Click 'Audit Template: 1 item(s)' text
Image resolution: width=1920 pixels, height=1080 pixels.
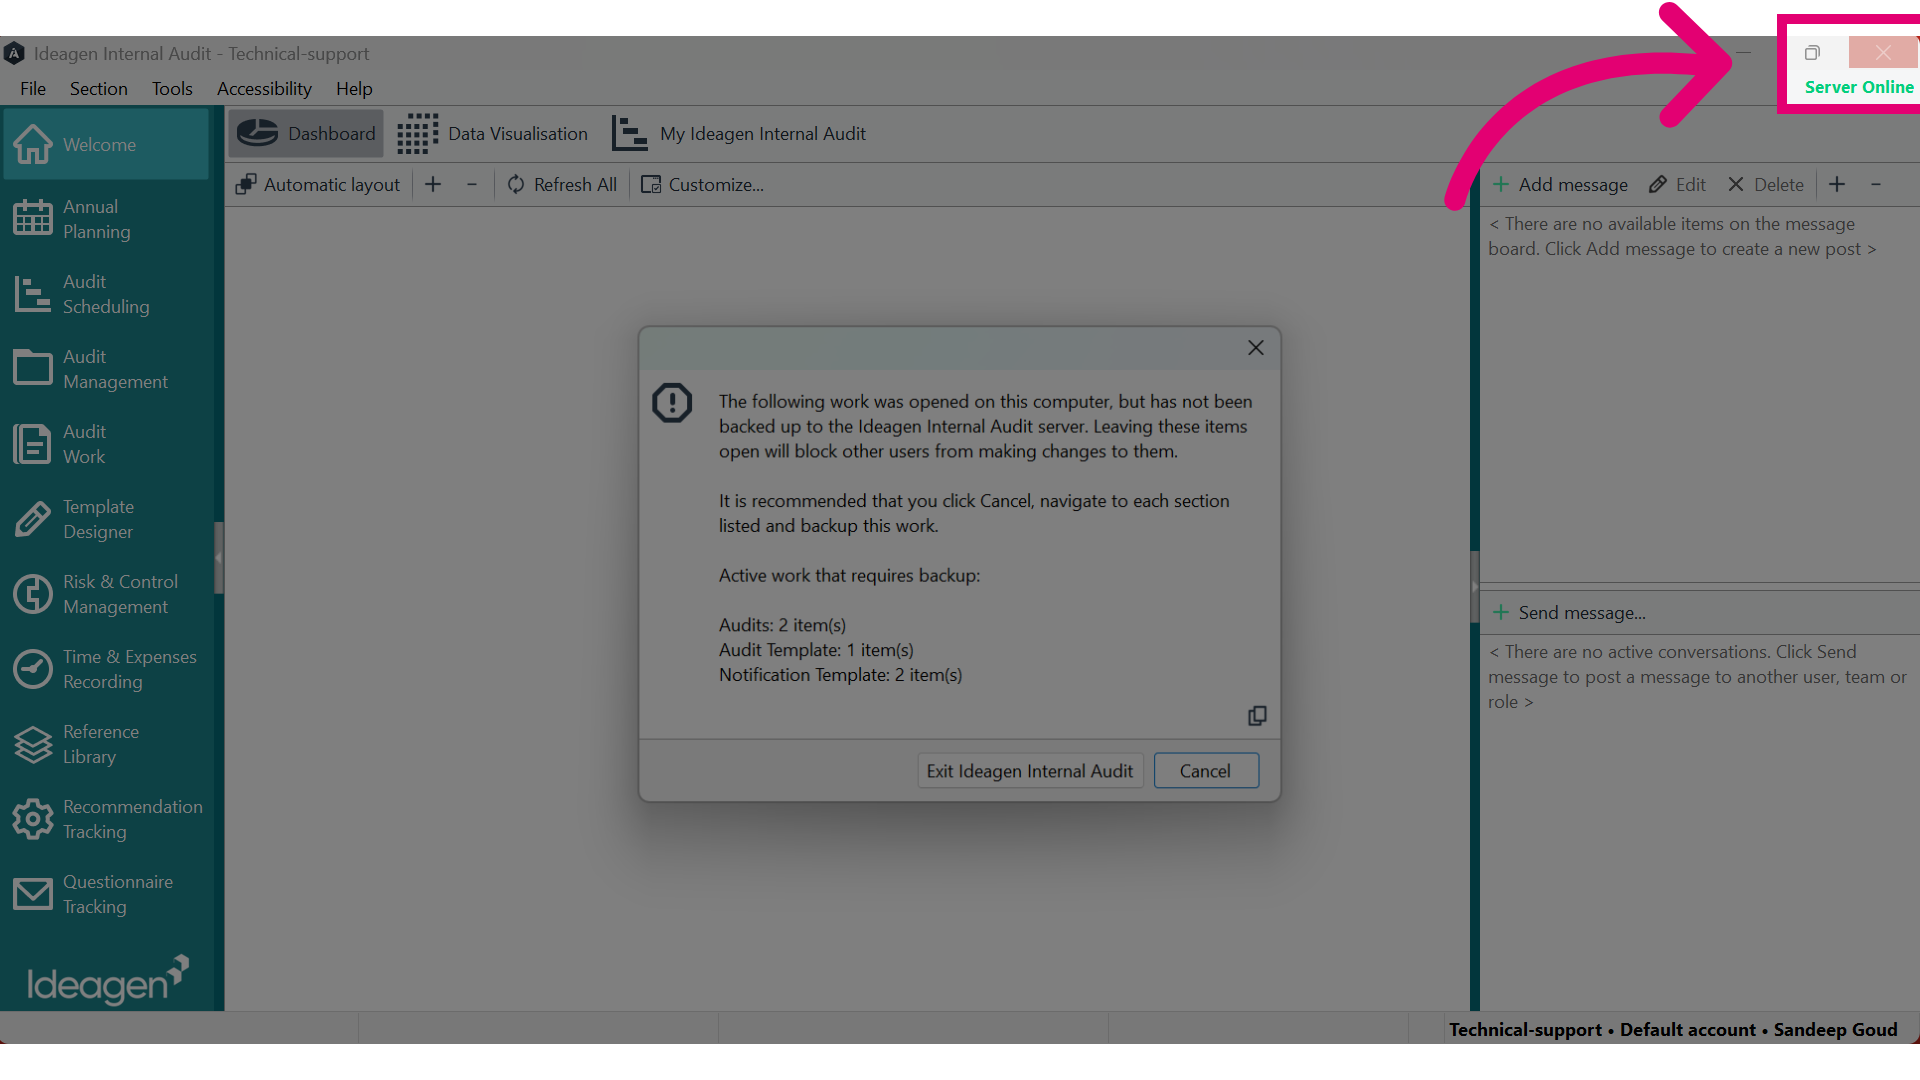[816, 650]
